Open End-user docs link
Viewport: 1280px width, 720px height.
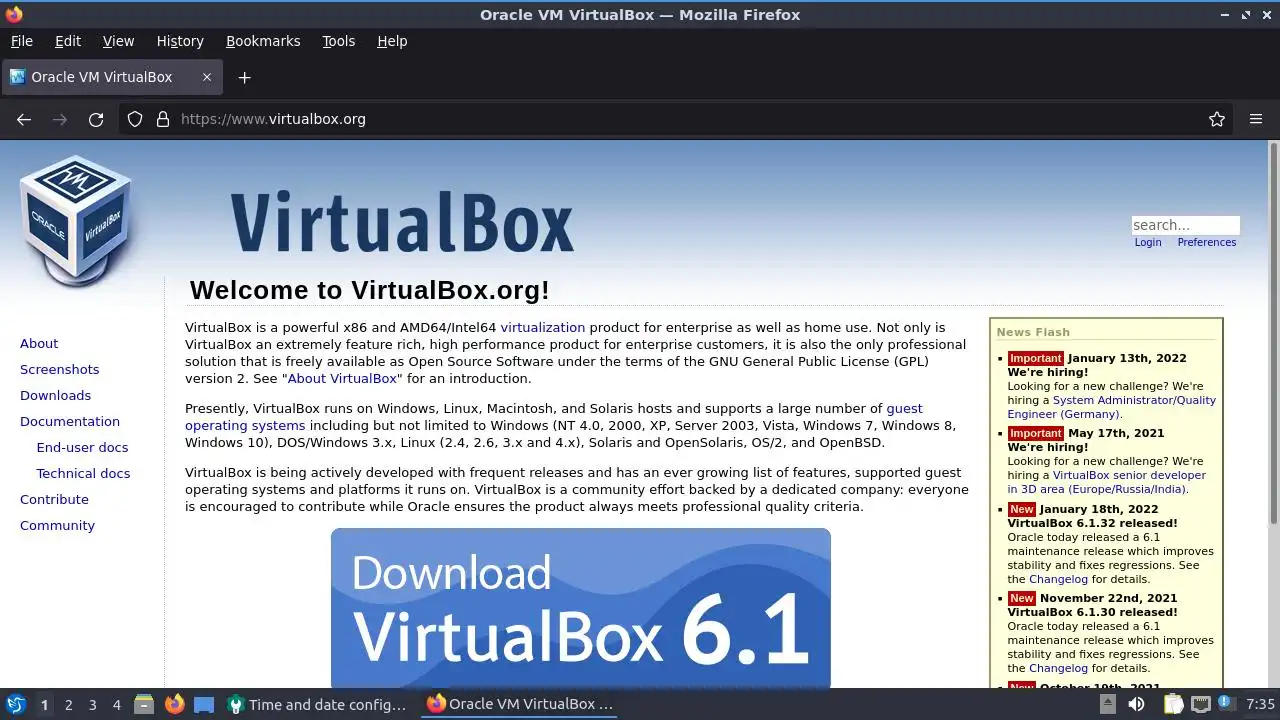82,447
